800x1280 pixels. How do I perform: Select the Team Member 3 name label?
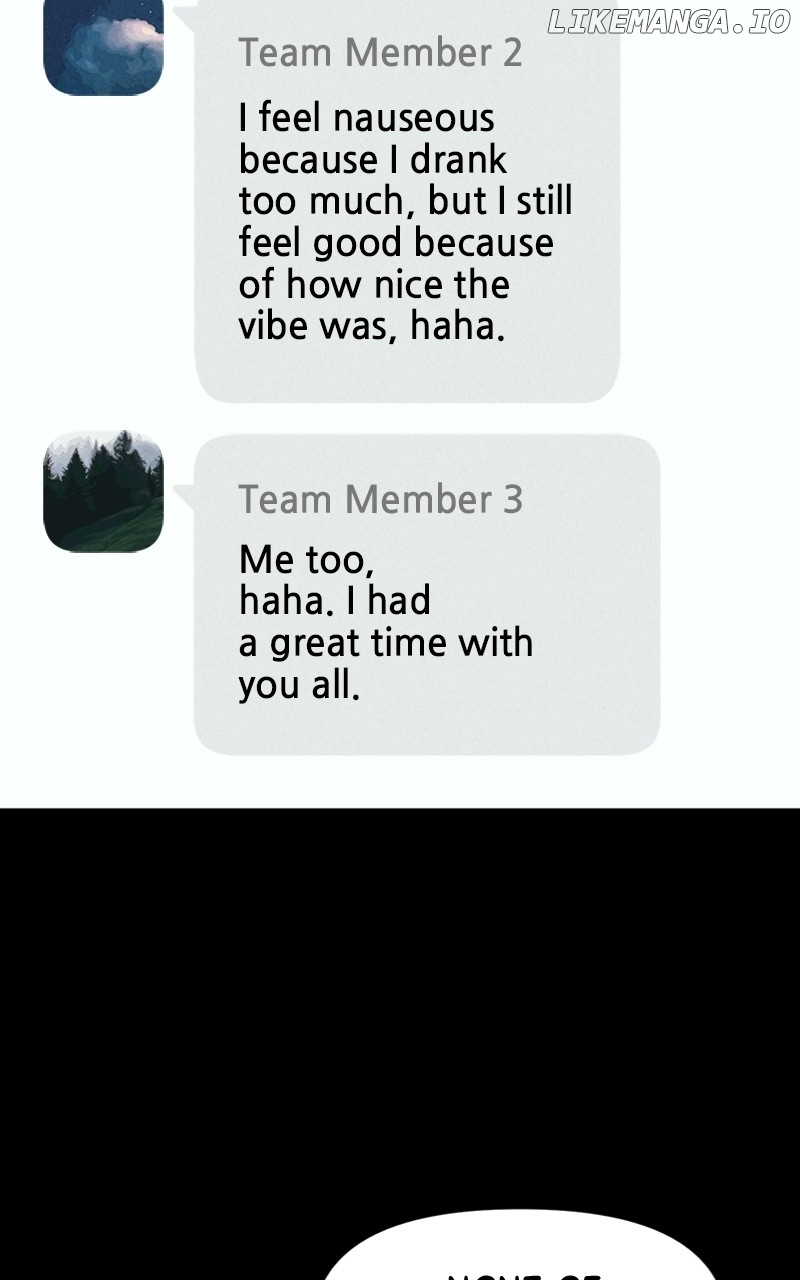[380, 499]
